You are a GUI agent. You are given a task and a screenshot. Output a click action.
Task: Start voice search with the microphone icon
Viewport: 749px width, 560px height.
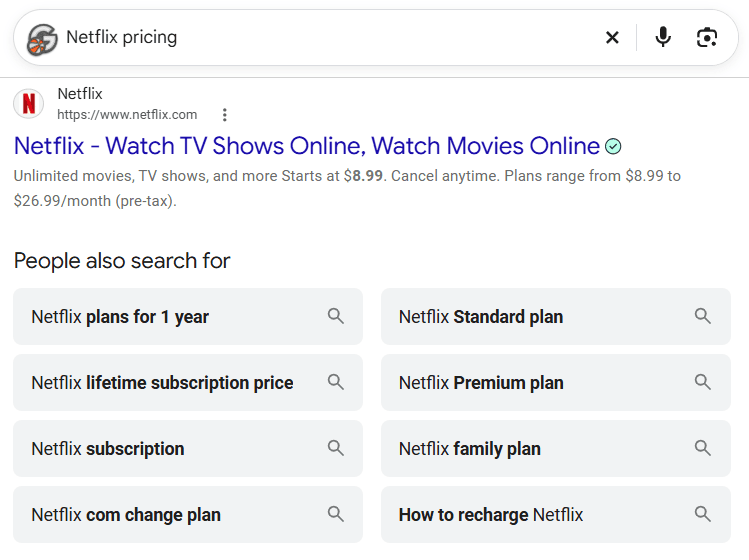tap(663, 37)
